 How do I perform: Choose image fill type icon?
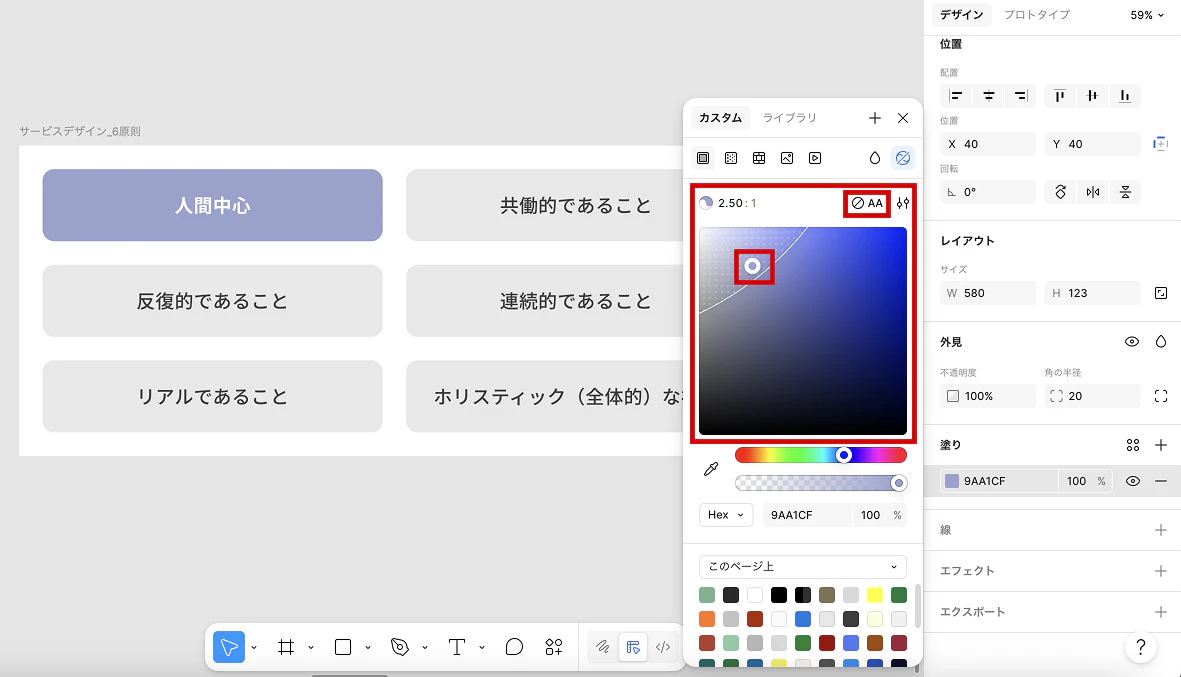[787, 158]
